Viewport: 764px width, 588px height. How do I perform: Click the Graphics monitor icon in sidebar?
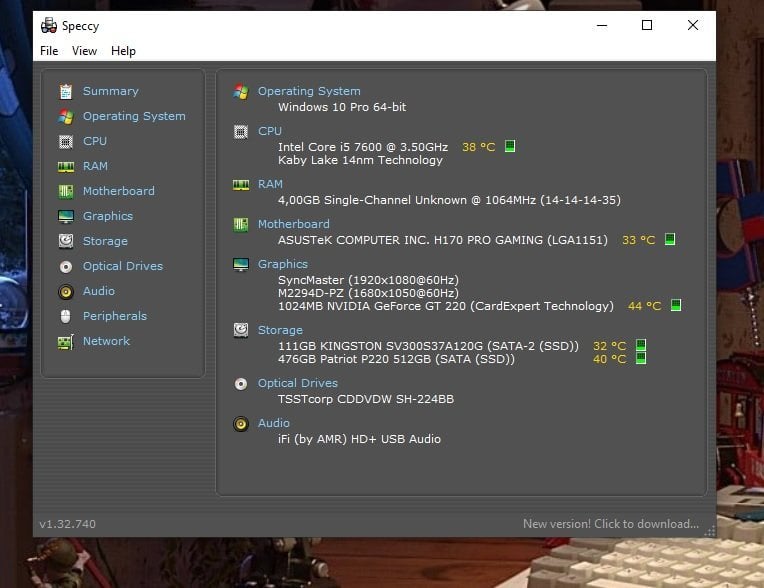tap(66, 216)
